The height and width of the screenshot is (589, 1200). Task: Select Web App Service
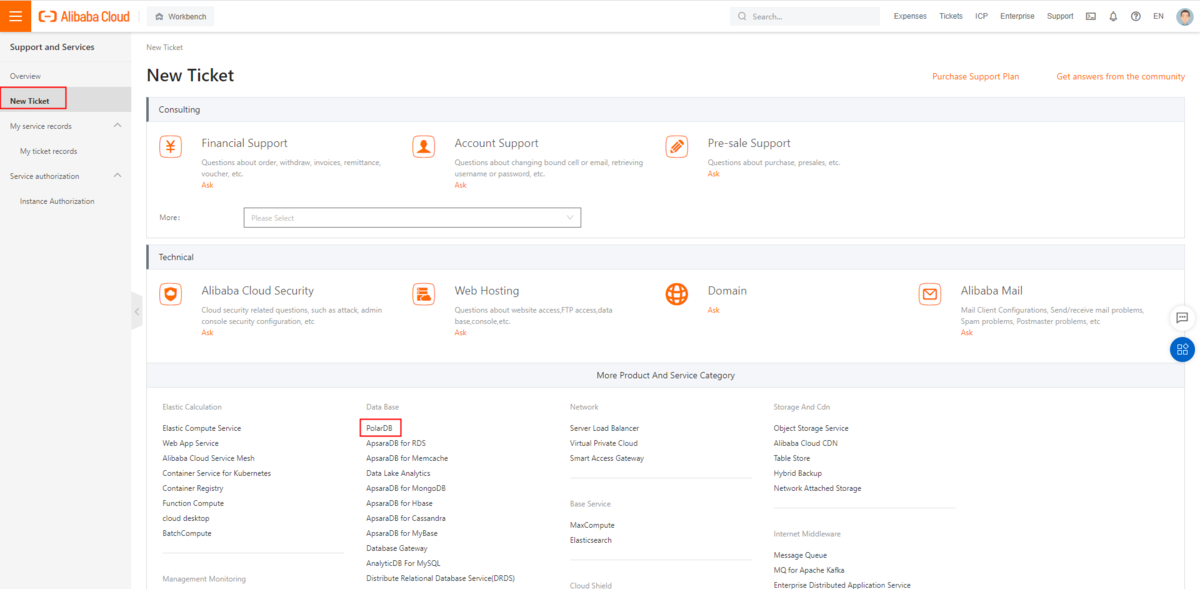(190, 443)
